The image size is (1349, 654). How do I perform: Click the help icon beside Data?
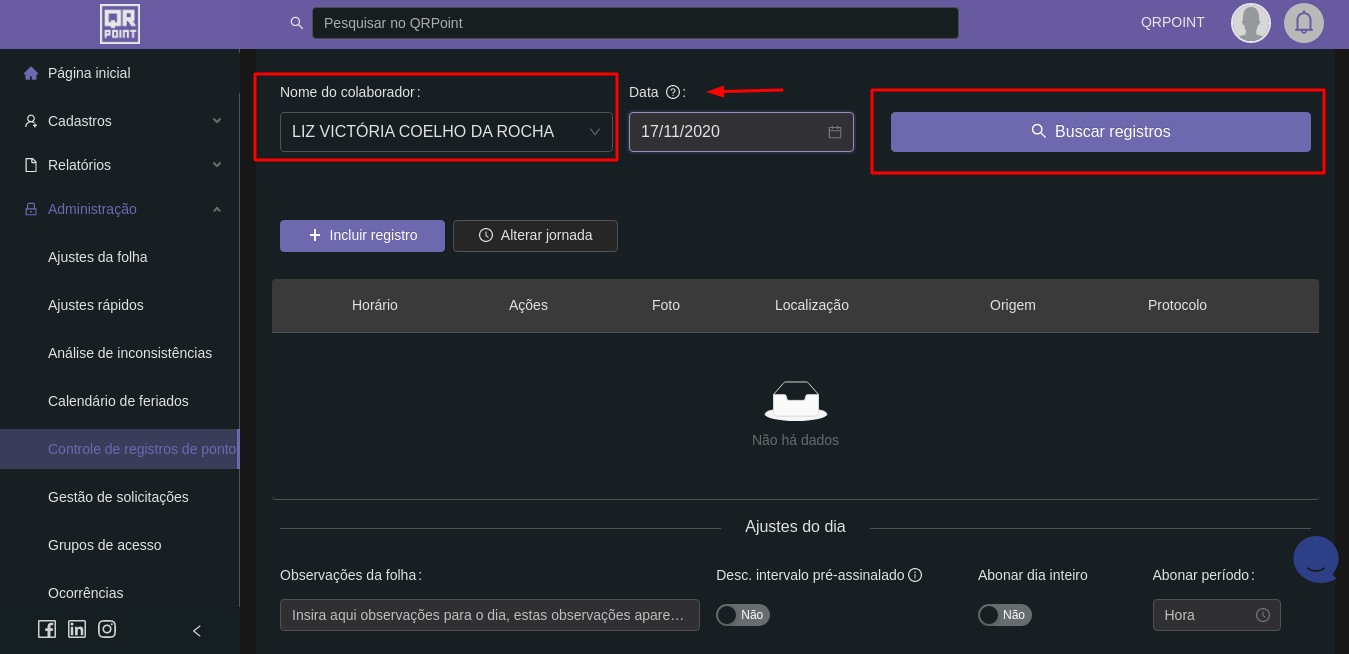[x=673, y=92]
